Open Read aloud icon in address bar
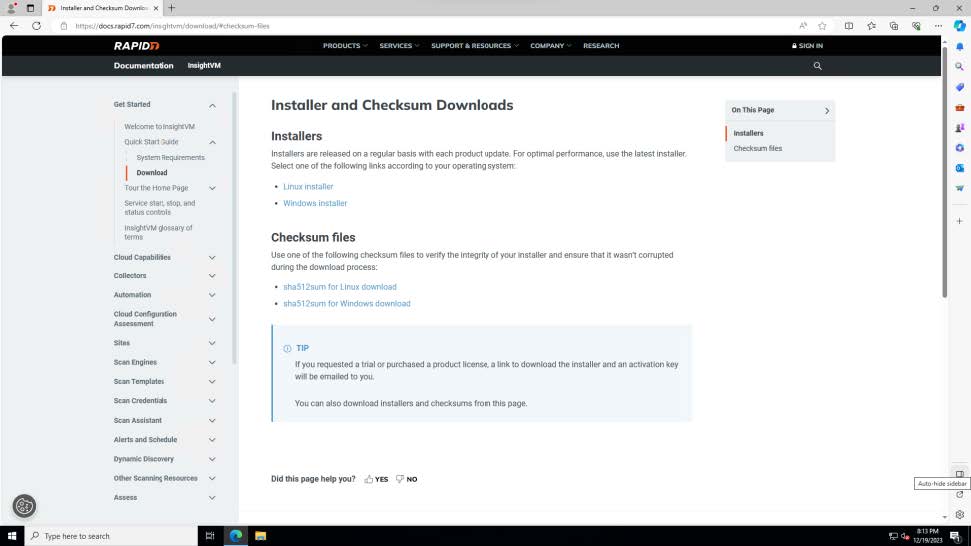Viewport: 971px width, 546px height. tap(803, 26)
